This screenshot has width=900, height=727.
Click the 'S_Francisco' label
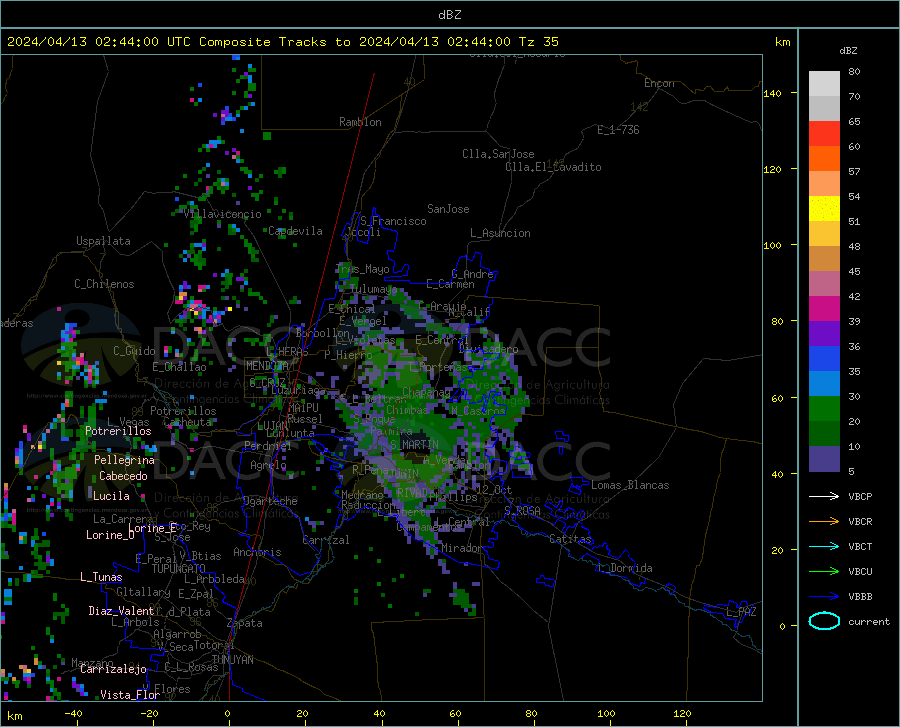[393, 221]
